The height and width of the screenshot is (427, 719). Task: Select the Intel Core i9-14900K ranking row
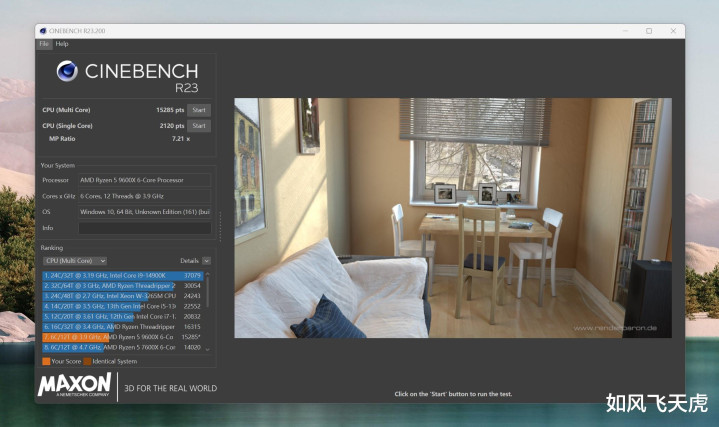coord(122,275)
